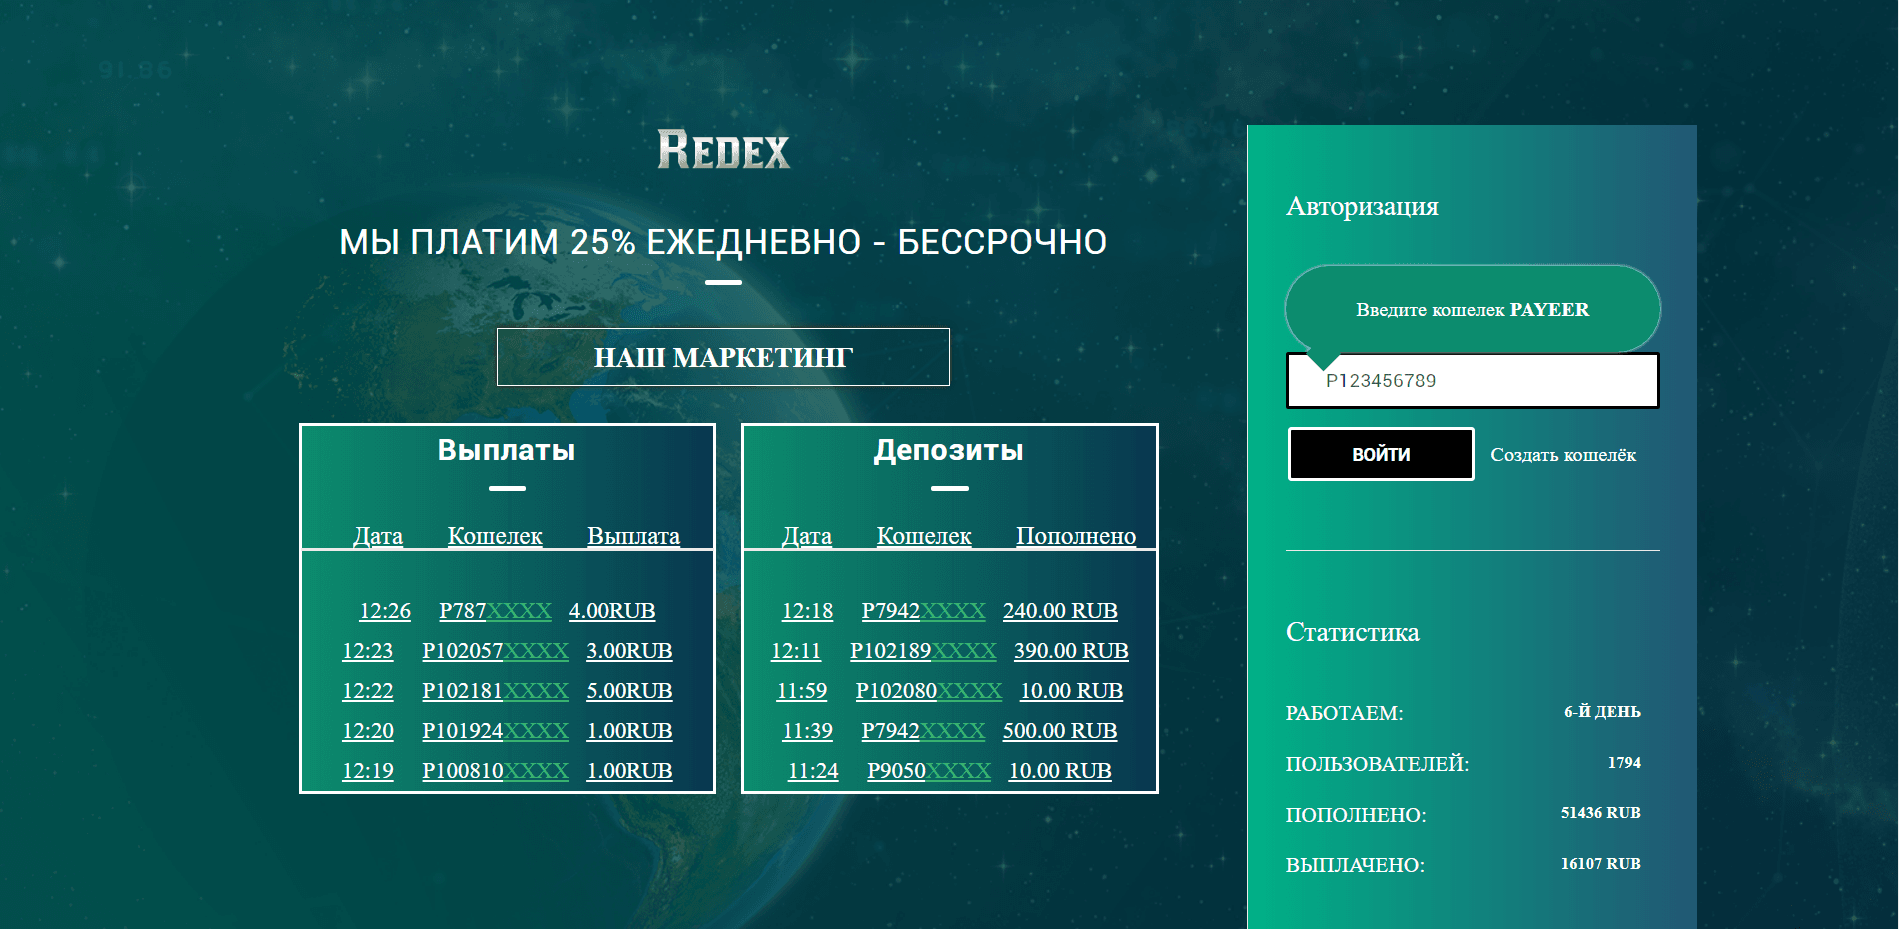
Task: Click the 11:24 deposit timestamp
Action: (810, 770)
